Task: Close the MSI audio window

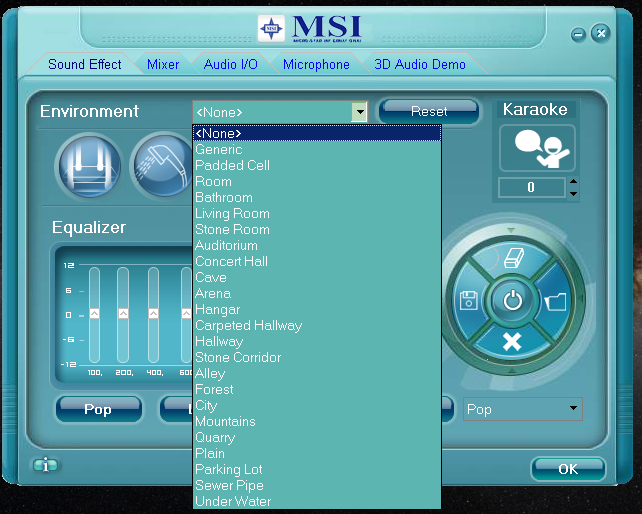Action: point(601,33)
